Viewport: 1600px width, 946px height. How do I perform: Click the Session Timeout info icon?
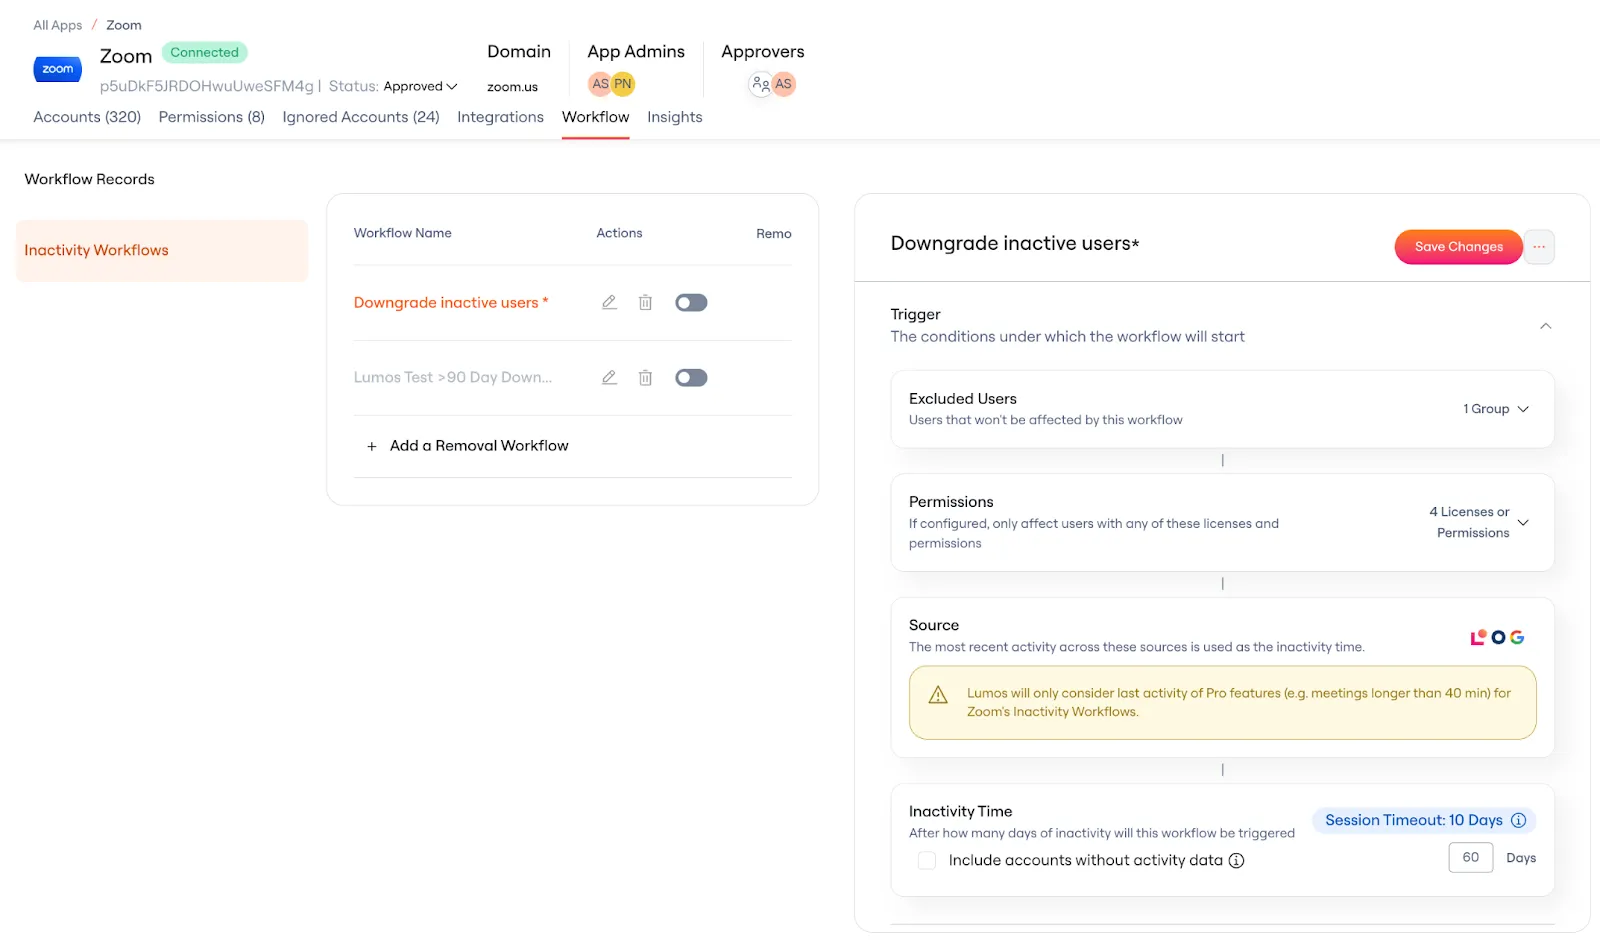tap(1518, 820)
